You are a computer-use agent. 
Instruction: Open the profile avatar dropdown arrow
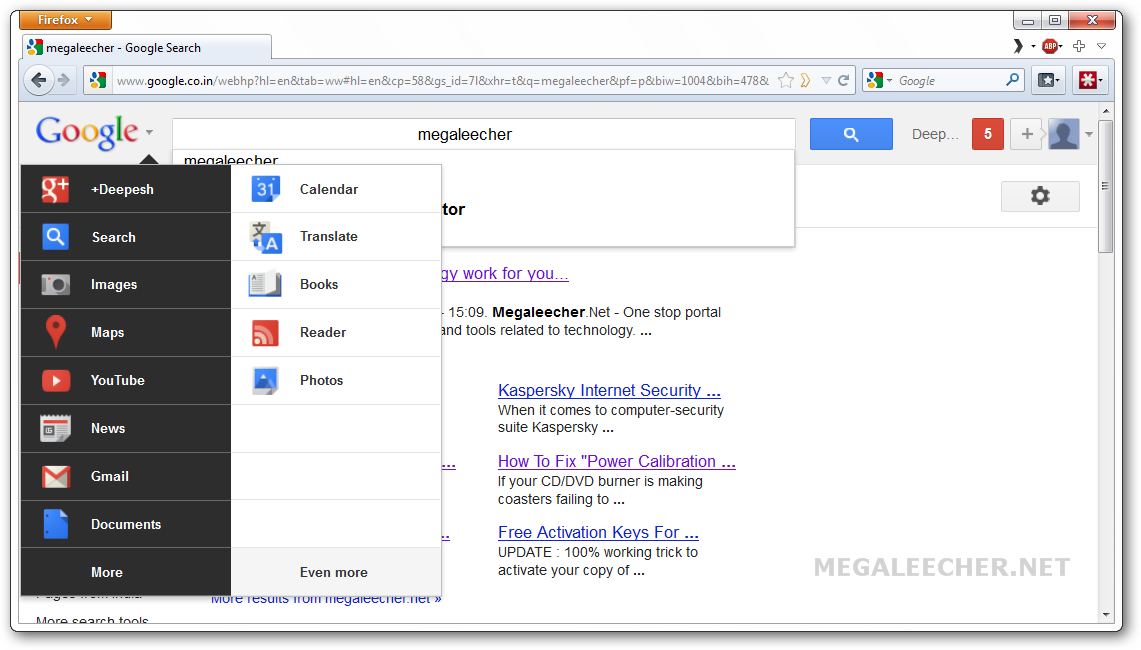pos(1089,134)
